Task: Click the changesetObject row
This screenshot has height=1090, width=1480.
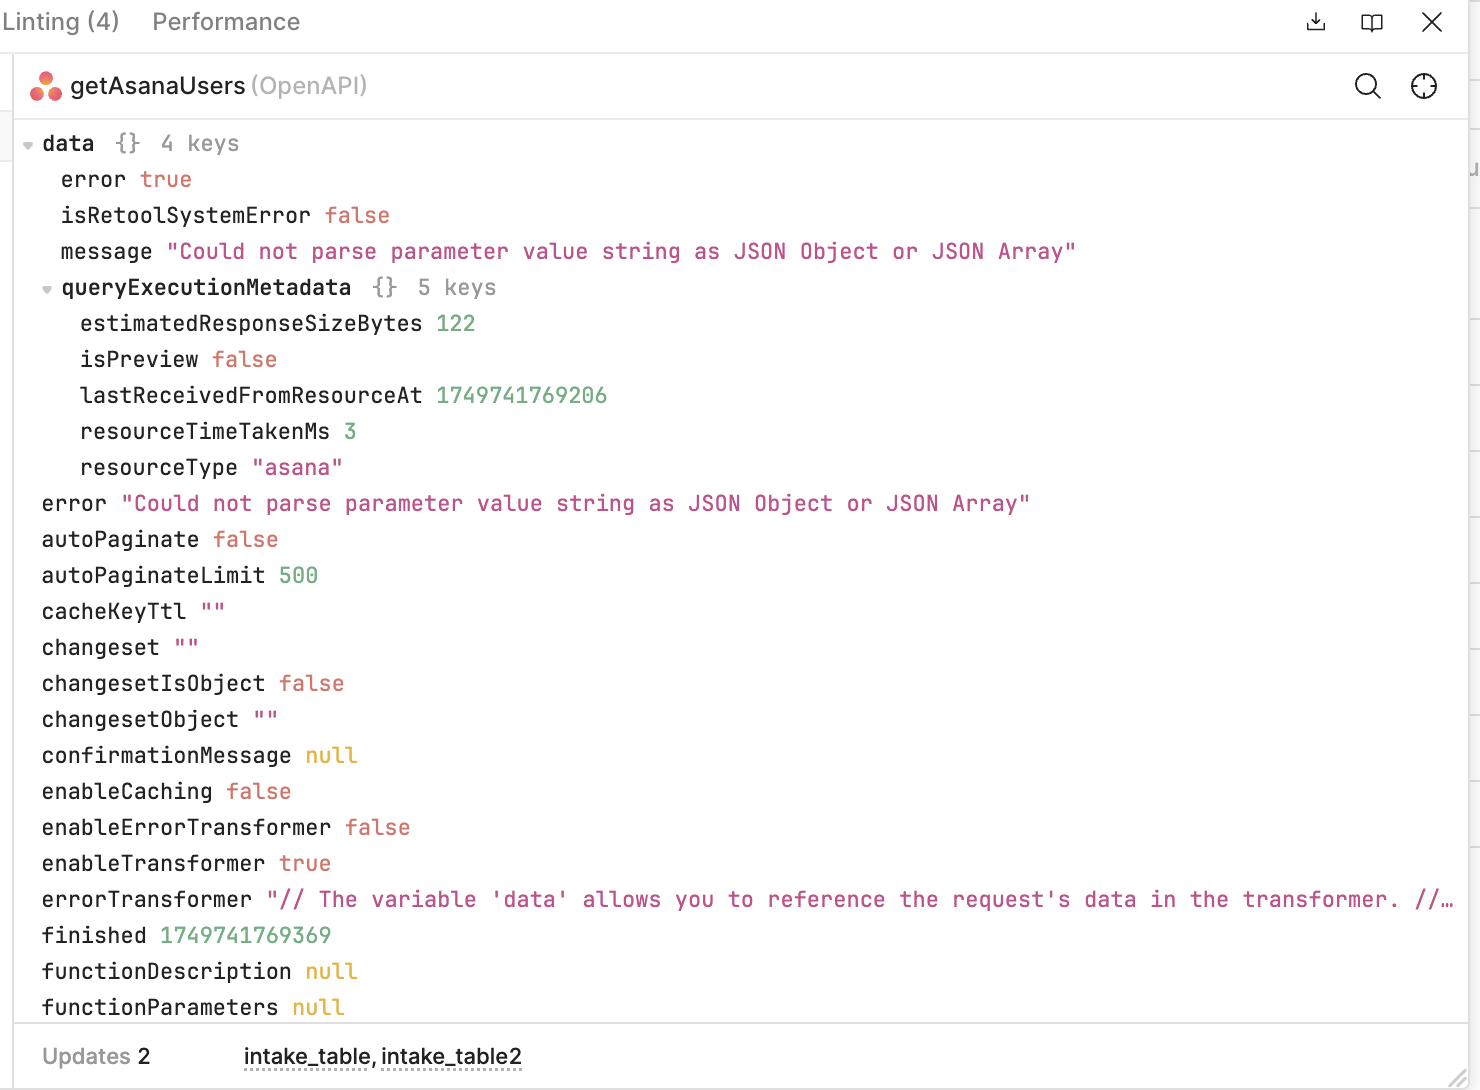Action: pyautogui.click(x=160, y=720)
